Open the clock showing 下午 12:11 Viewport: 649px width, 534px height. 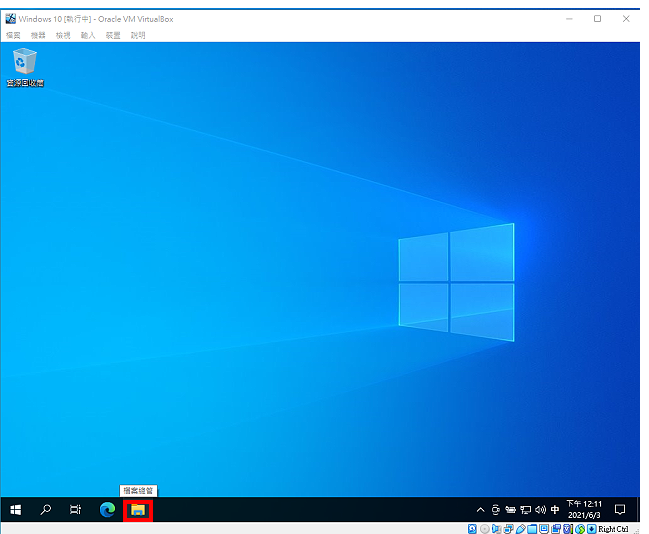tap(584, 509)
